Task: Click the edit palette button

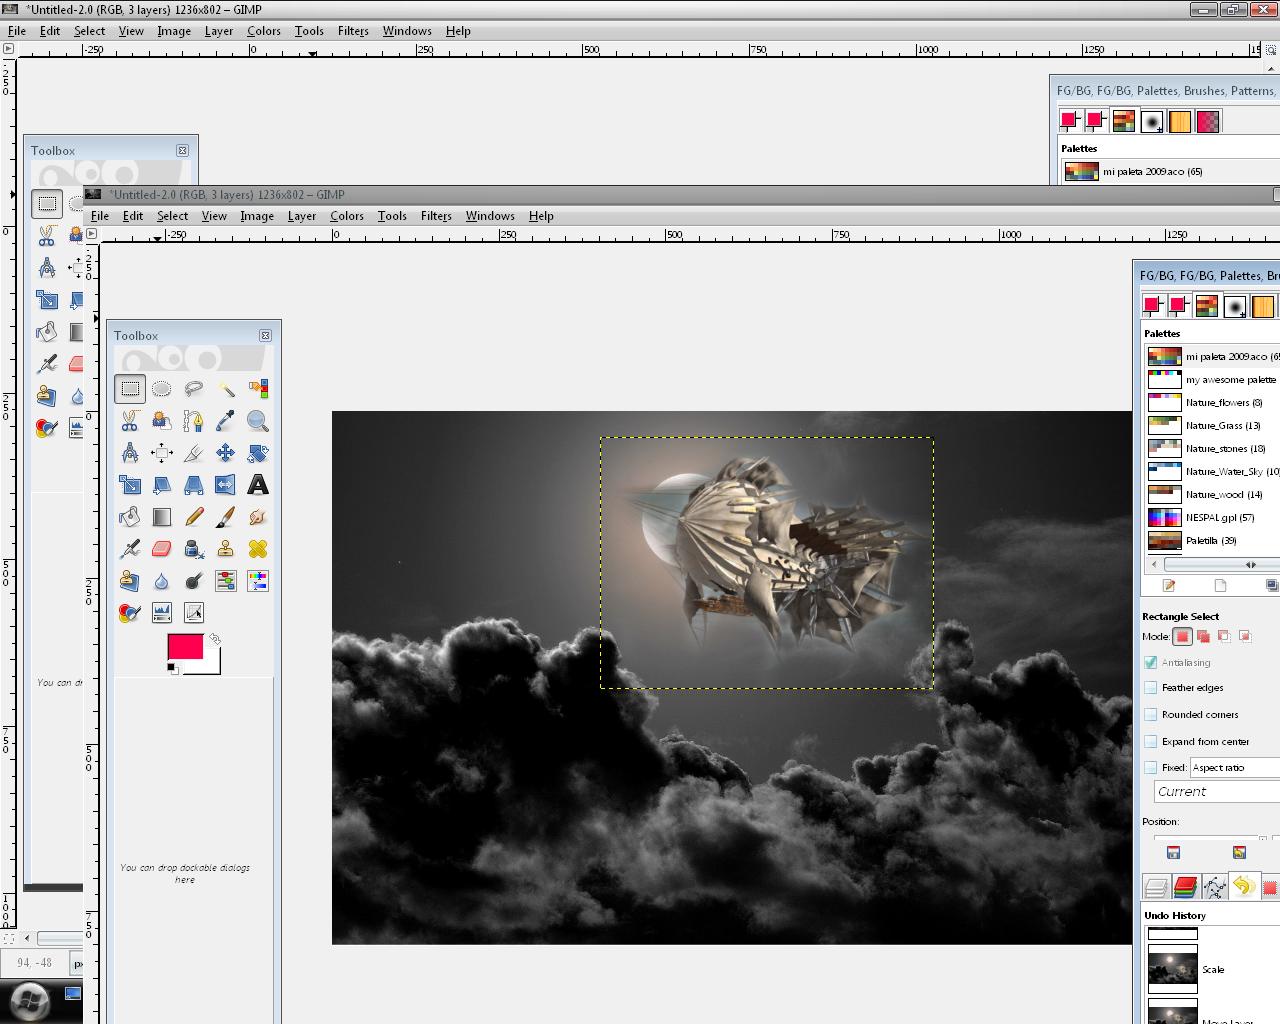Action: pyautogui.click(x=1168, y=586)
